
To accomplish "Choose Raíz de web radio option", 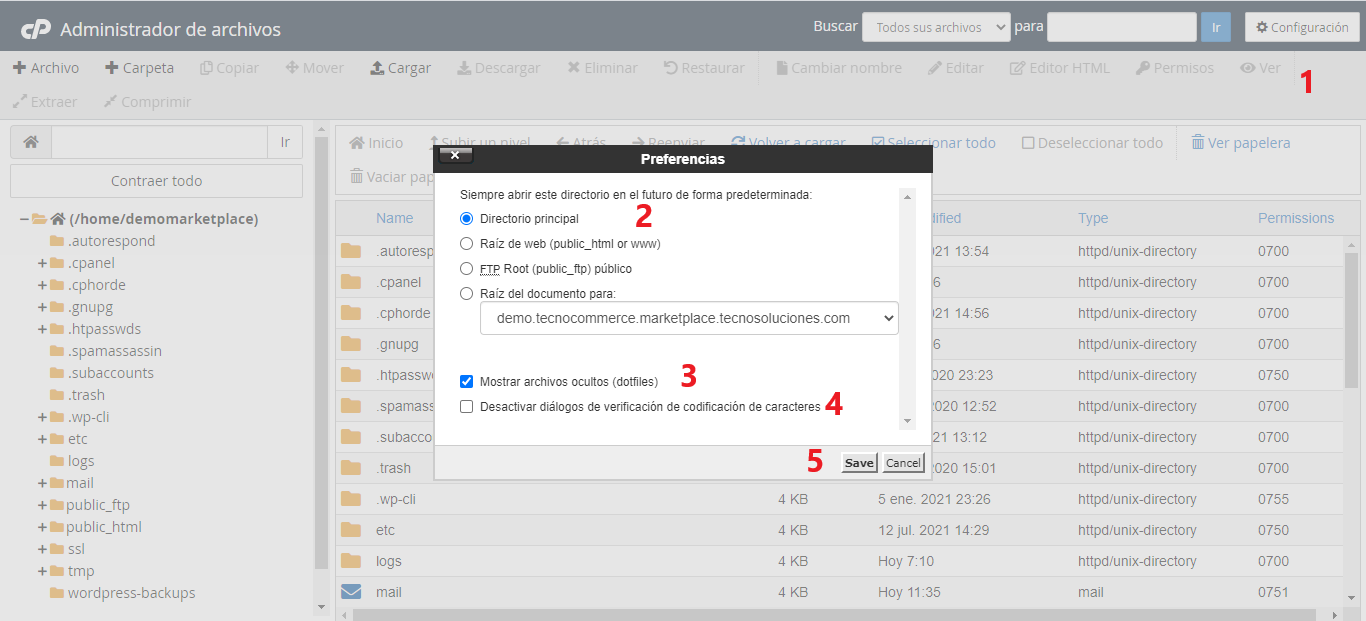I will pos(466,243).
